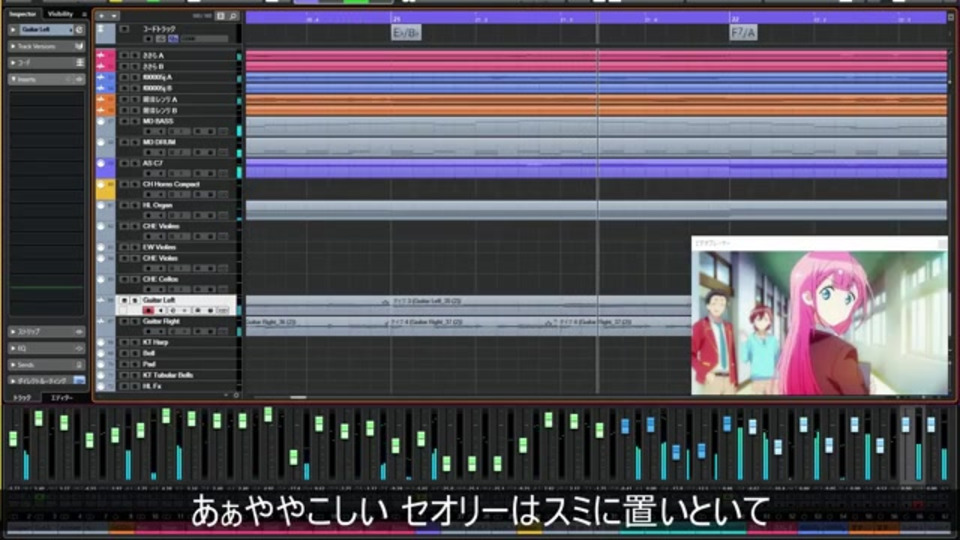Click the AS C7 instrument track icon

(x=101, y=163)
